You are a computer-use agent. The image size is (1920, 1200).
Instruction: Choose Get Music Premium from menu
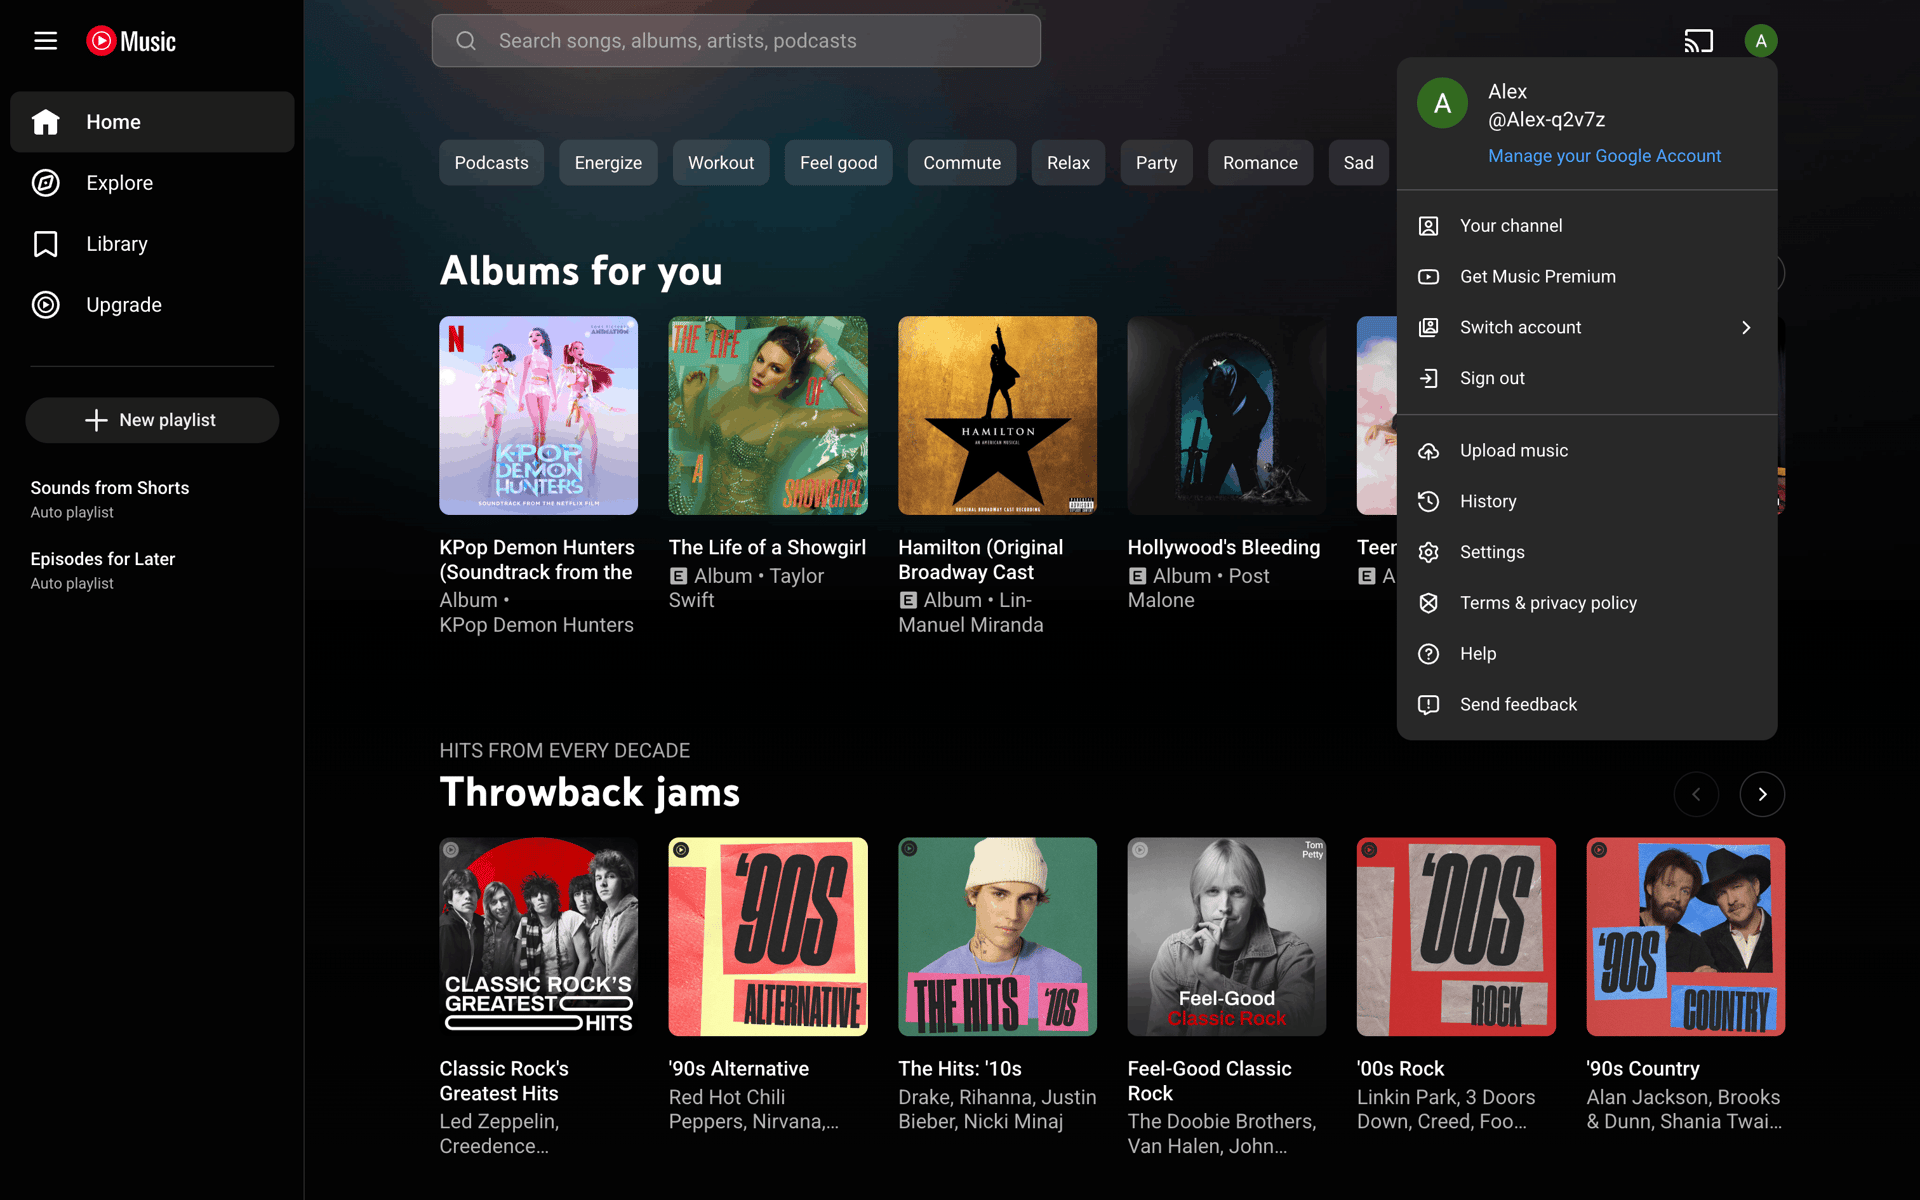pos(1586,277)
